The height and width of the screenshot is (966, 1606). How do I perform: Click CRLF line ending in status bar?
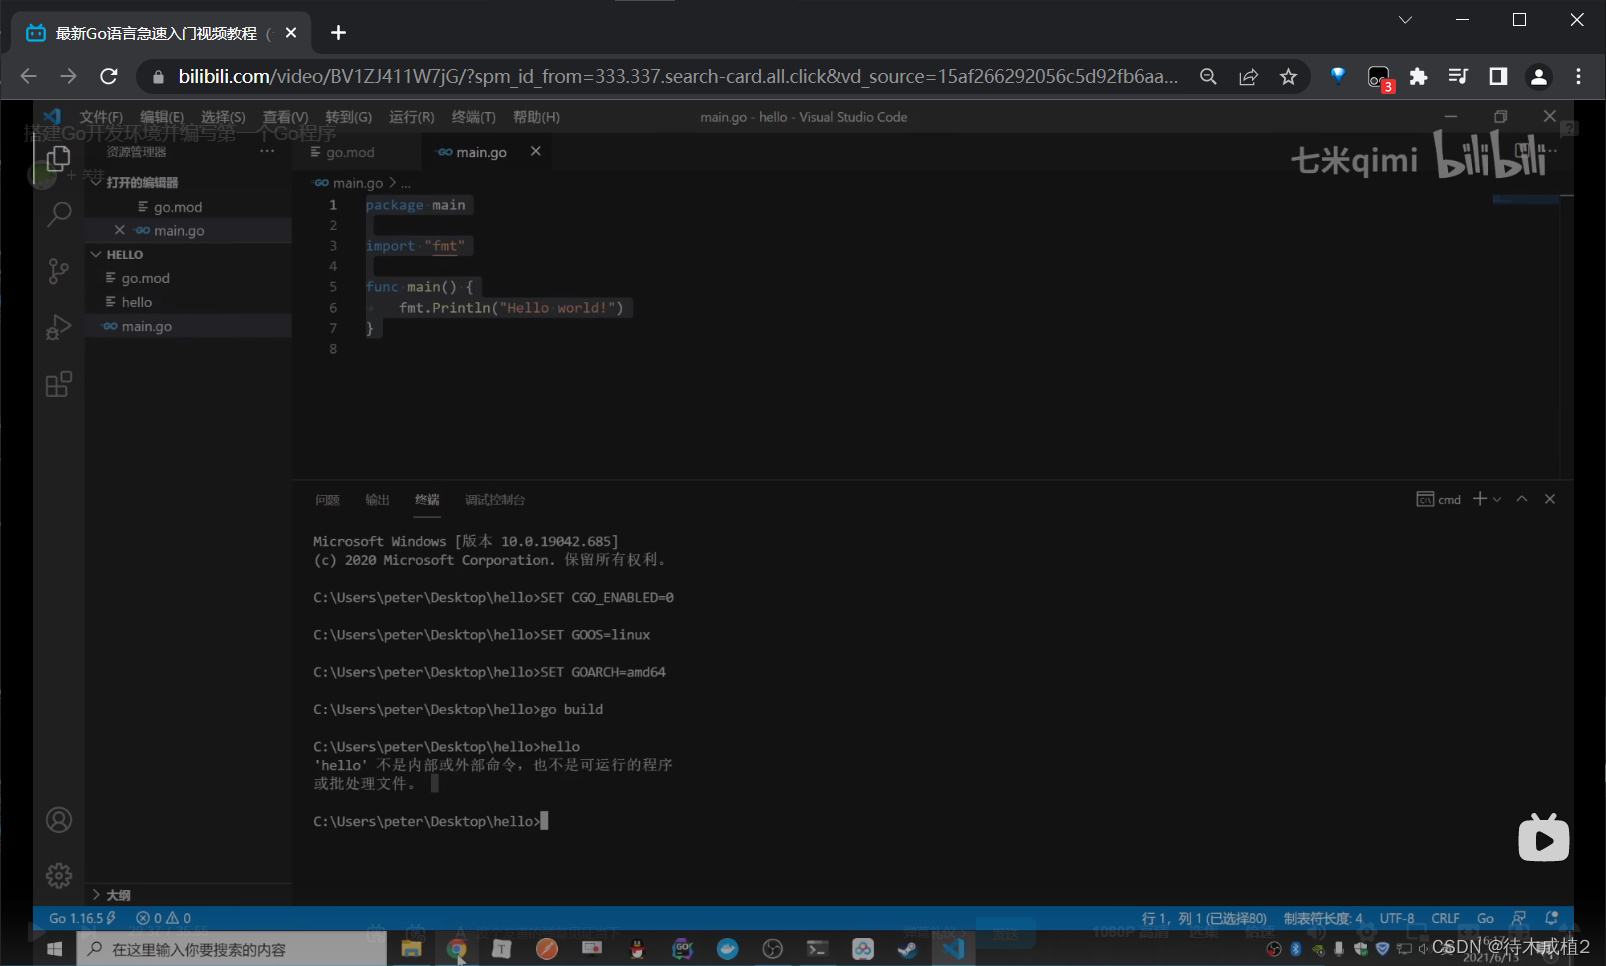(x=1445, y=918)
